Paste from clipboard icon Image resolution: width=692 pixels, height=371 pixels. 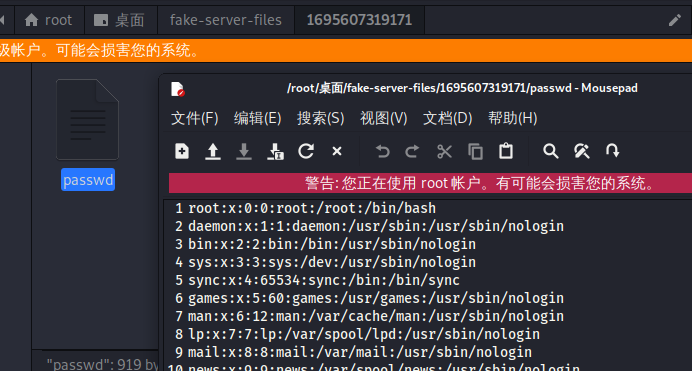pyautogui.click(x=506, y=151)
